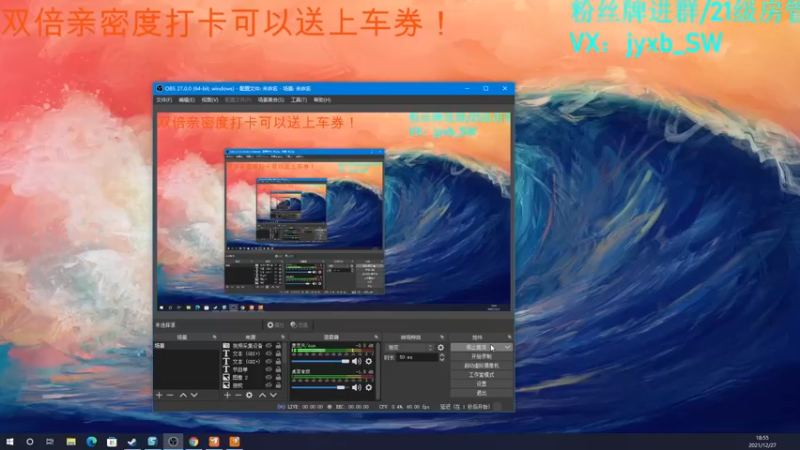
Task: Open the transition type dropdown
Action: (410, 347)
